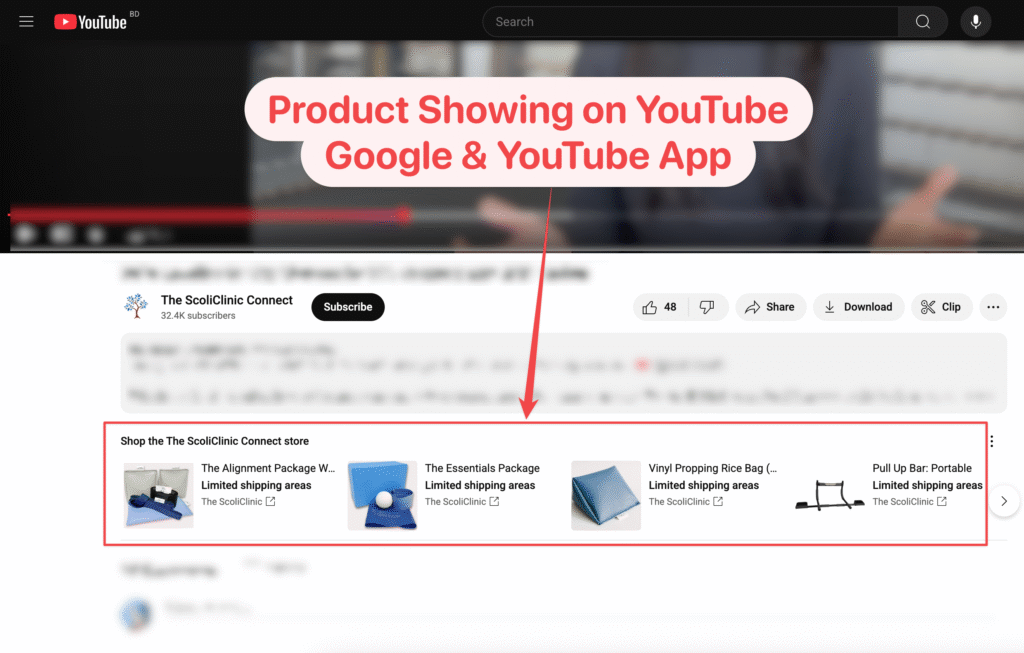1024x653 pixels.
Task: Like the video with thumbs up
Action: (x=660, y=307)
